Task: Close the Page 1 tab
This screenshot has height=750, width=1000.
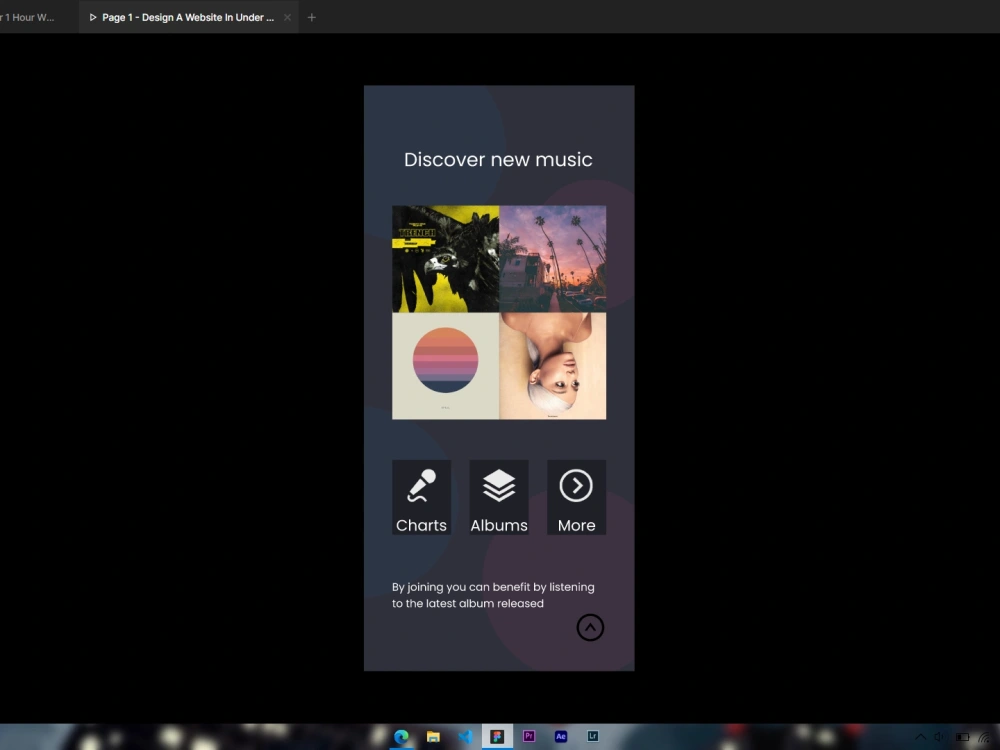Action: tap(287, 17)
